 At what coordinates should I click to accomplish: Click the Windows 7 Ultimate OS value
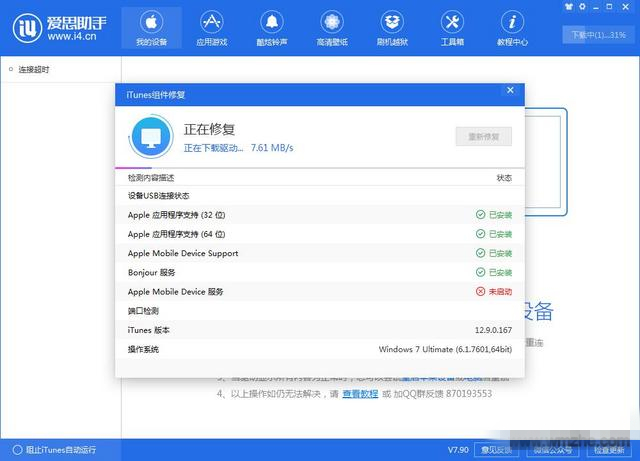pyautogui.click(x=445, y=349)
